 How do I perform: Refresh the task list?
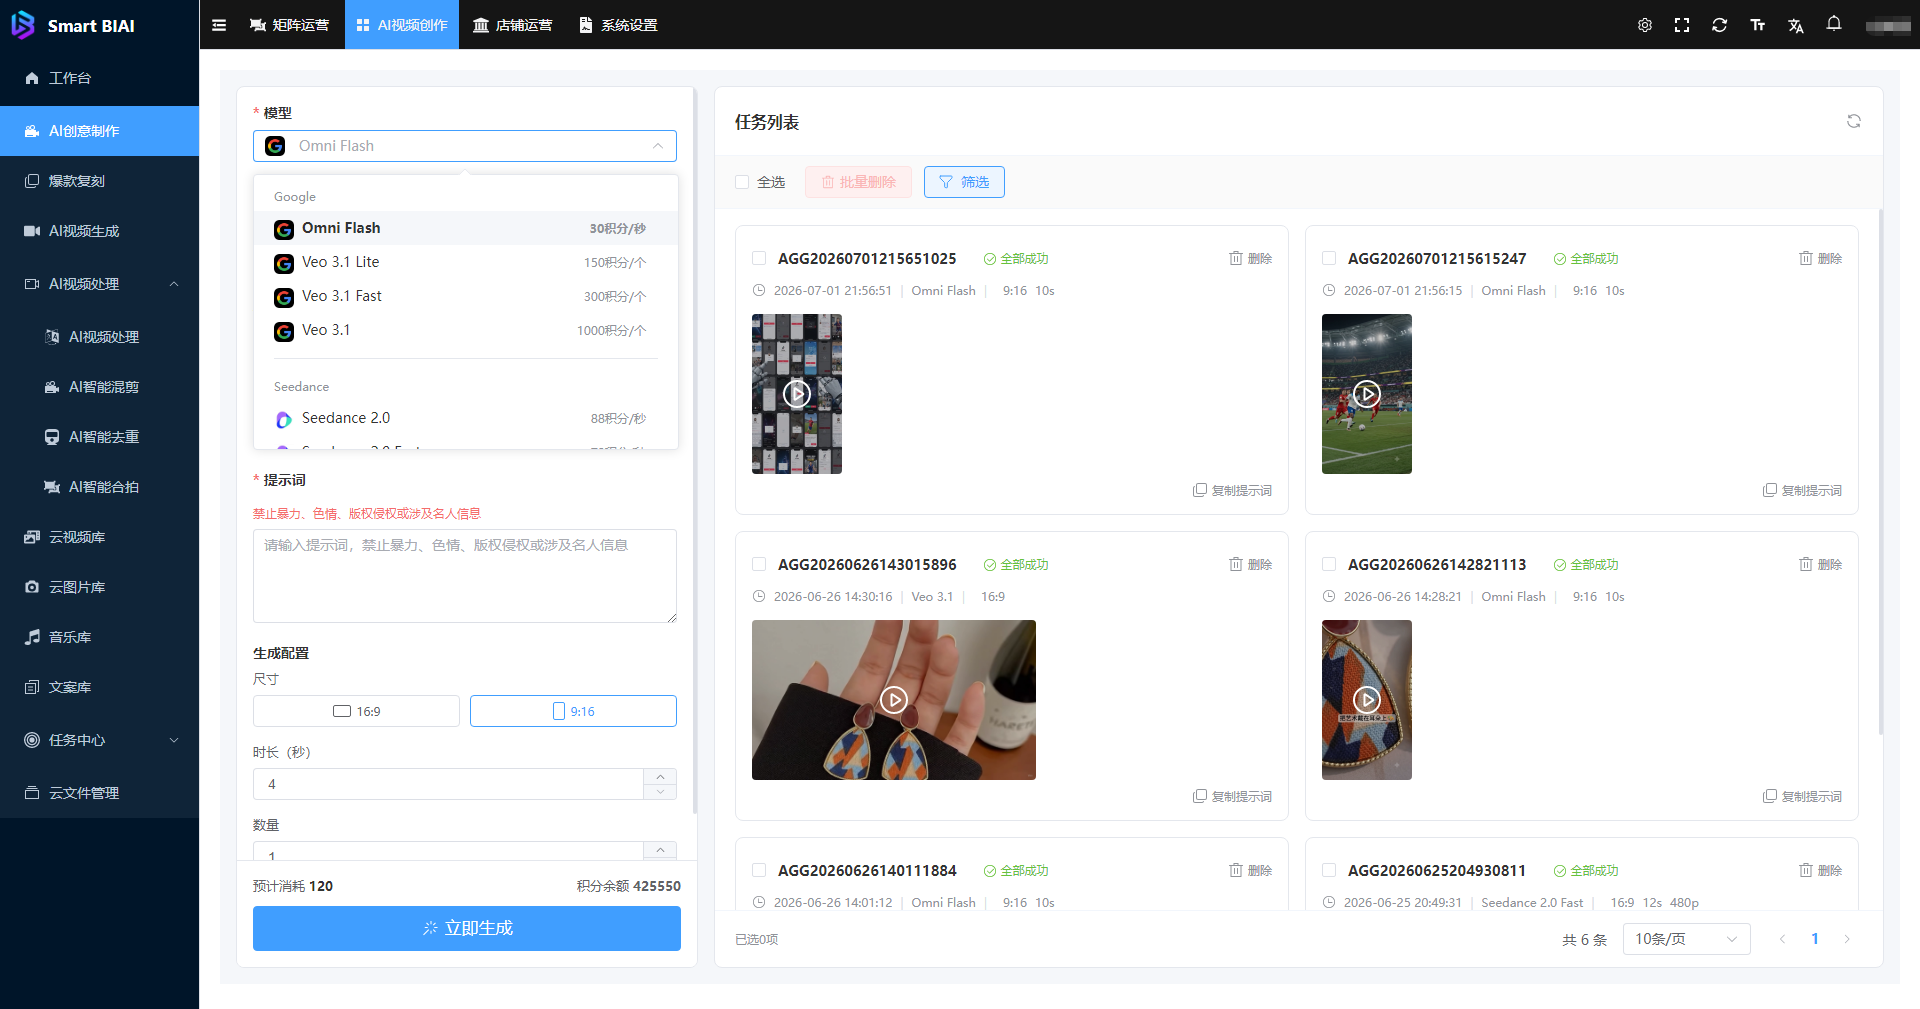(x=1854, y=121)
